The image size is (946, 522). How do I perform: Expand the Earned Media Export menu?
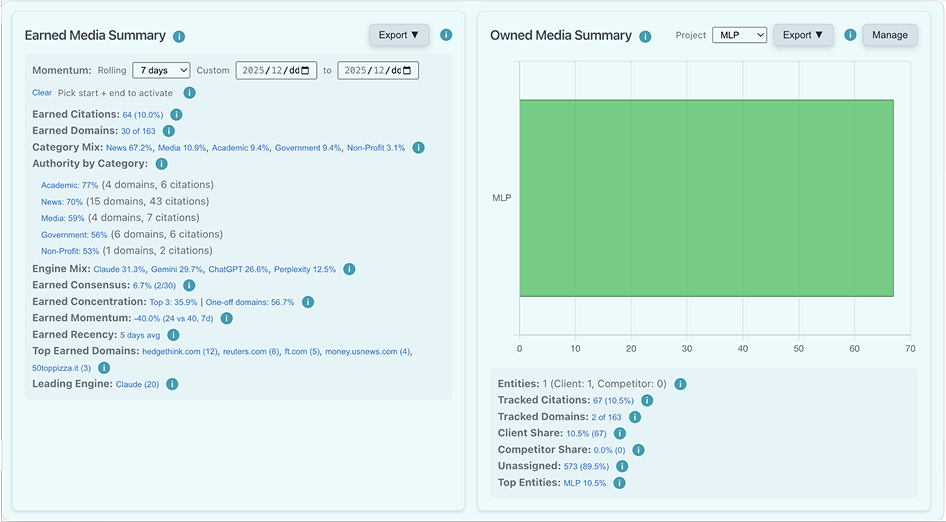pos(399,35)
